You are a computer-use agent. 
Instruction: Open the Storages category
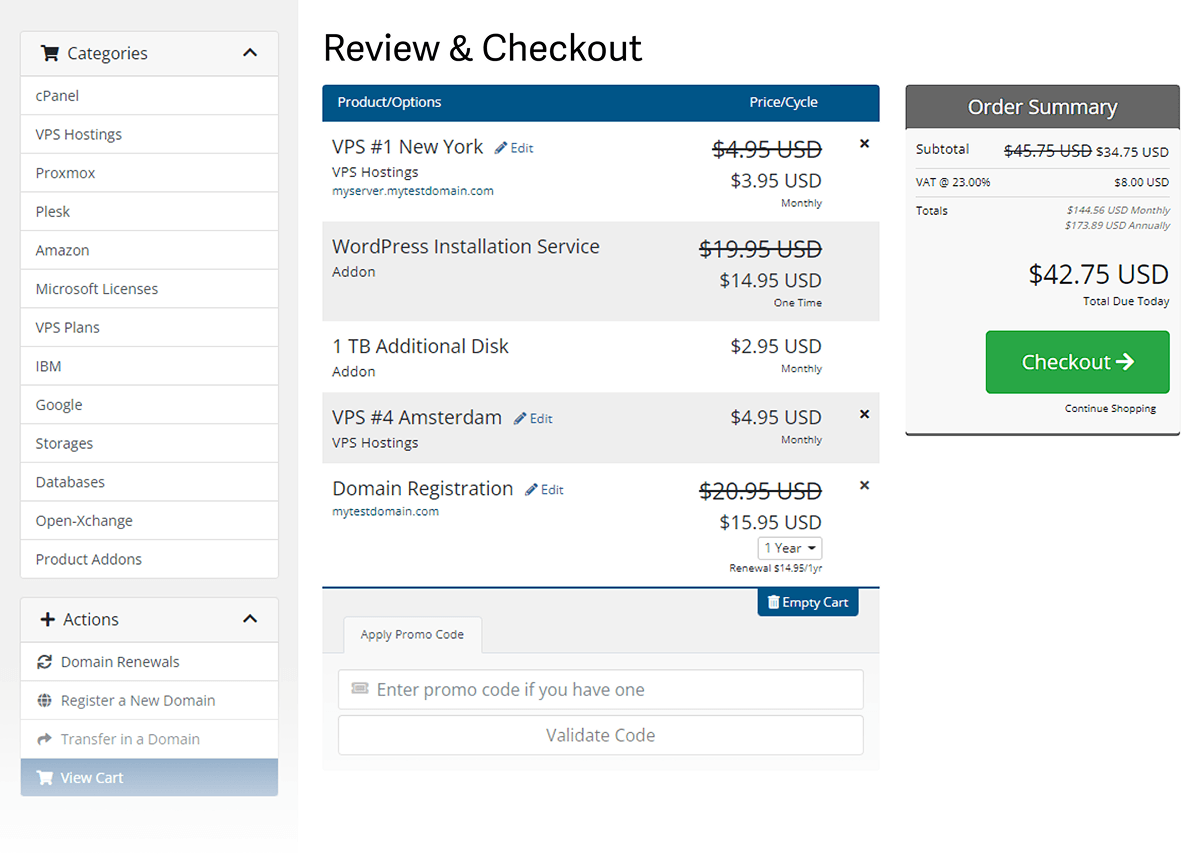click(149, 443)
